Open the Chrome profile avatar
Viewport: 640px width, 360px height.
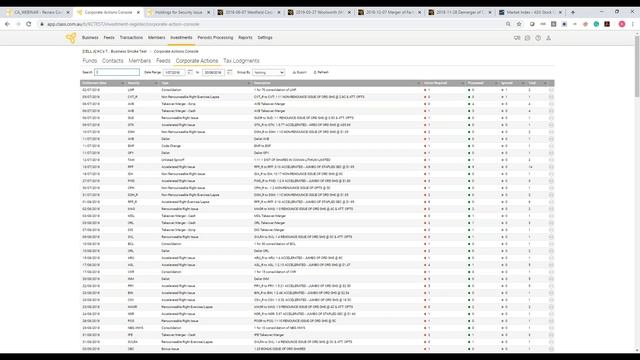[622, 24]
